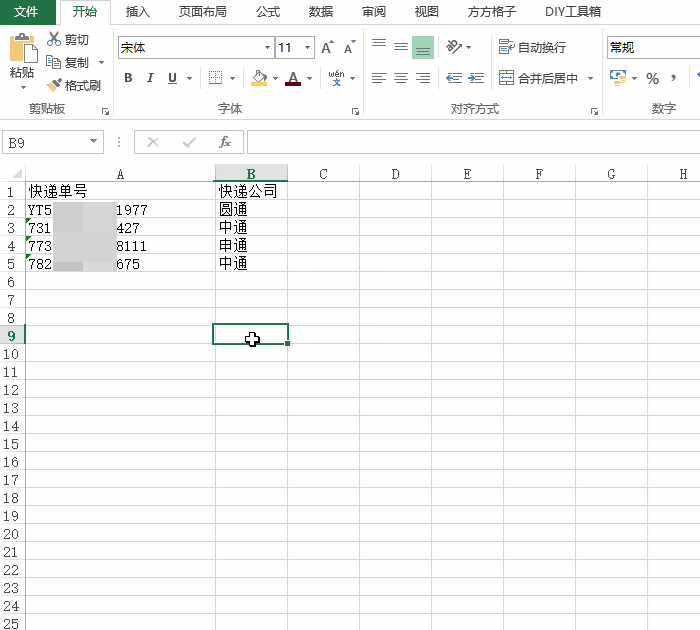Apply percent style

click(652, 79)
